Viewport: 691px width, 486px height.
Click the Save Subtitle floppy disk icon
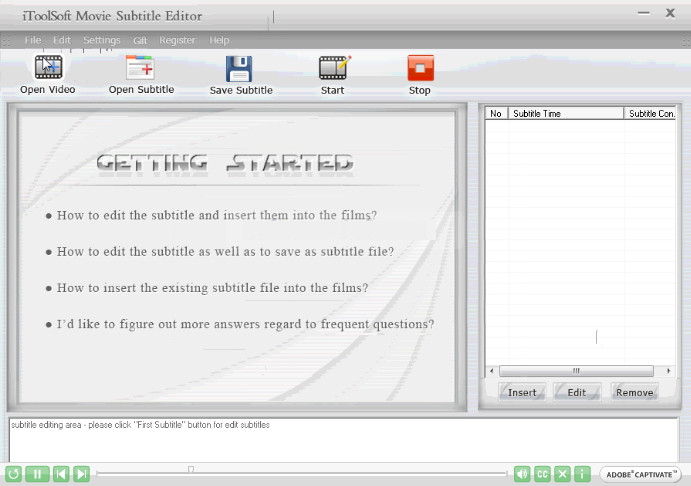click(239, 68)
